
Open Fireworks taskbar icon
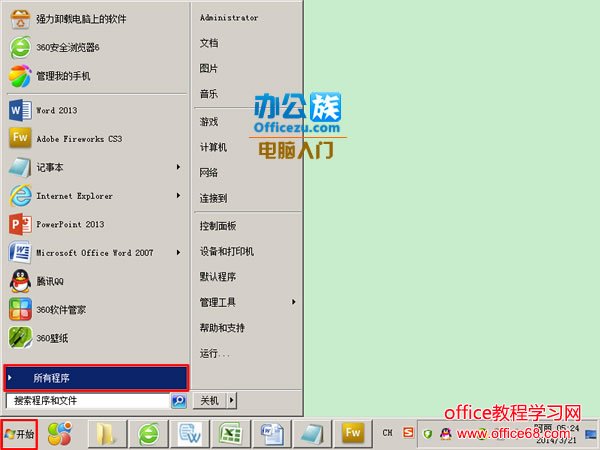coord(353,433)
